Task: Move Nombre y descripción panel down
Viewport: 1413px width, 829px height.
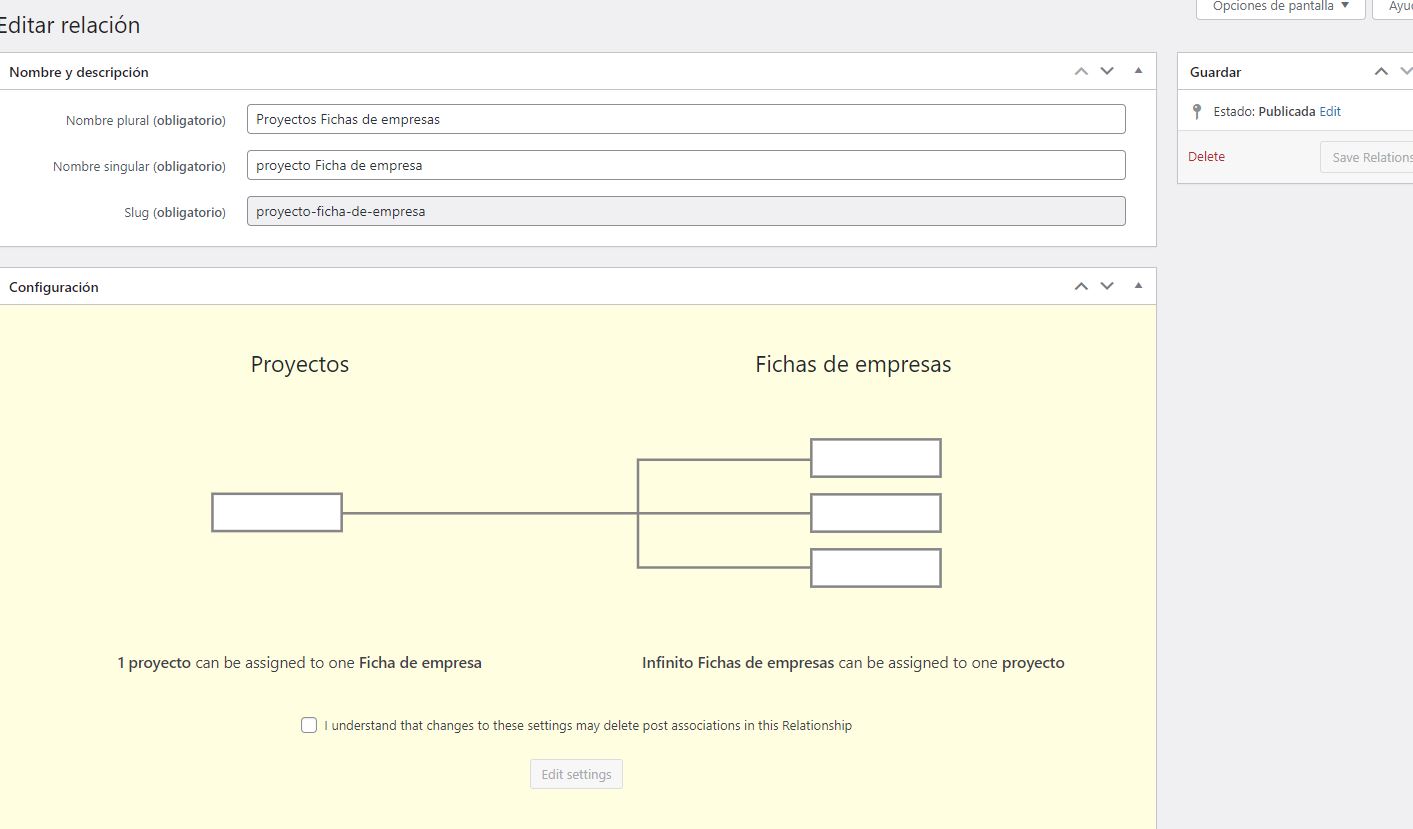Action: pyautogui.click(x=1107, y=71)
